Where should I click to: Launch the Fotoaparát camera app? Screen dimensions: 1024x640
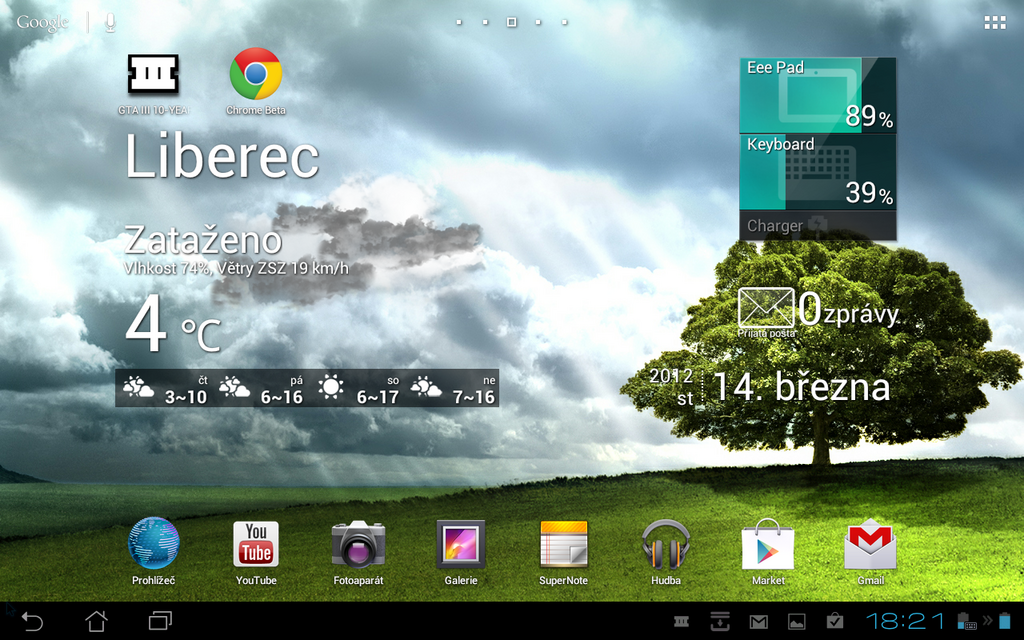(x=358, y=545)
